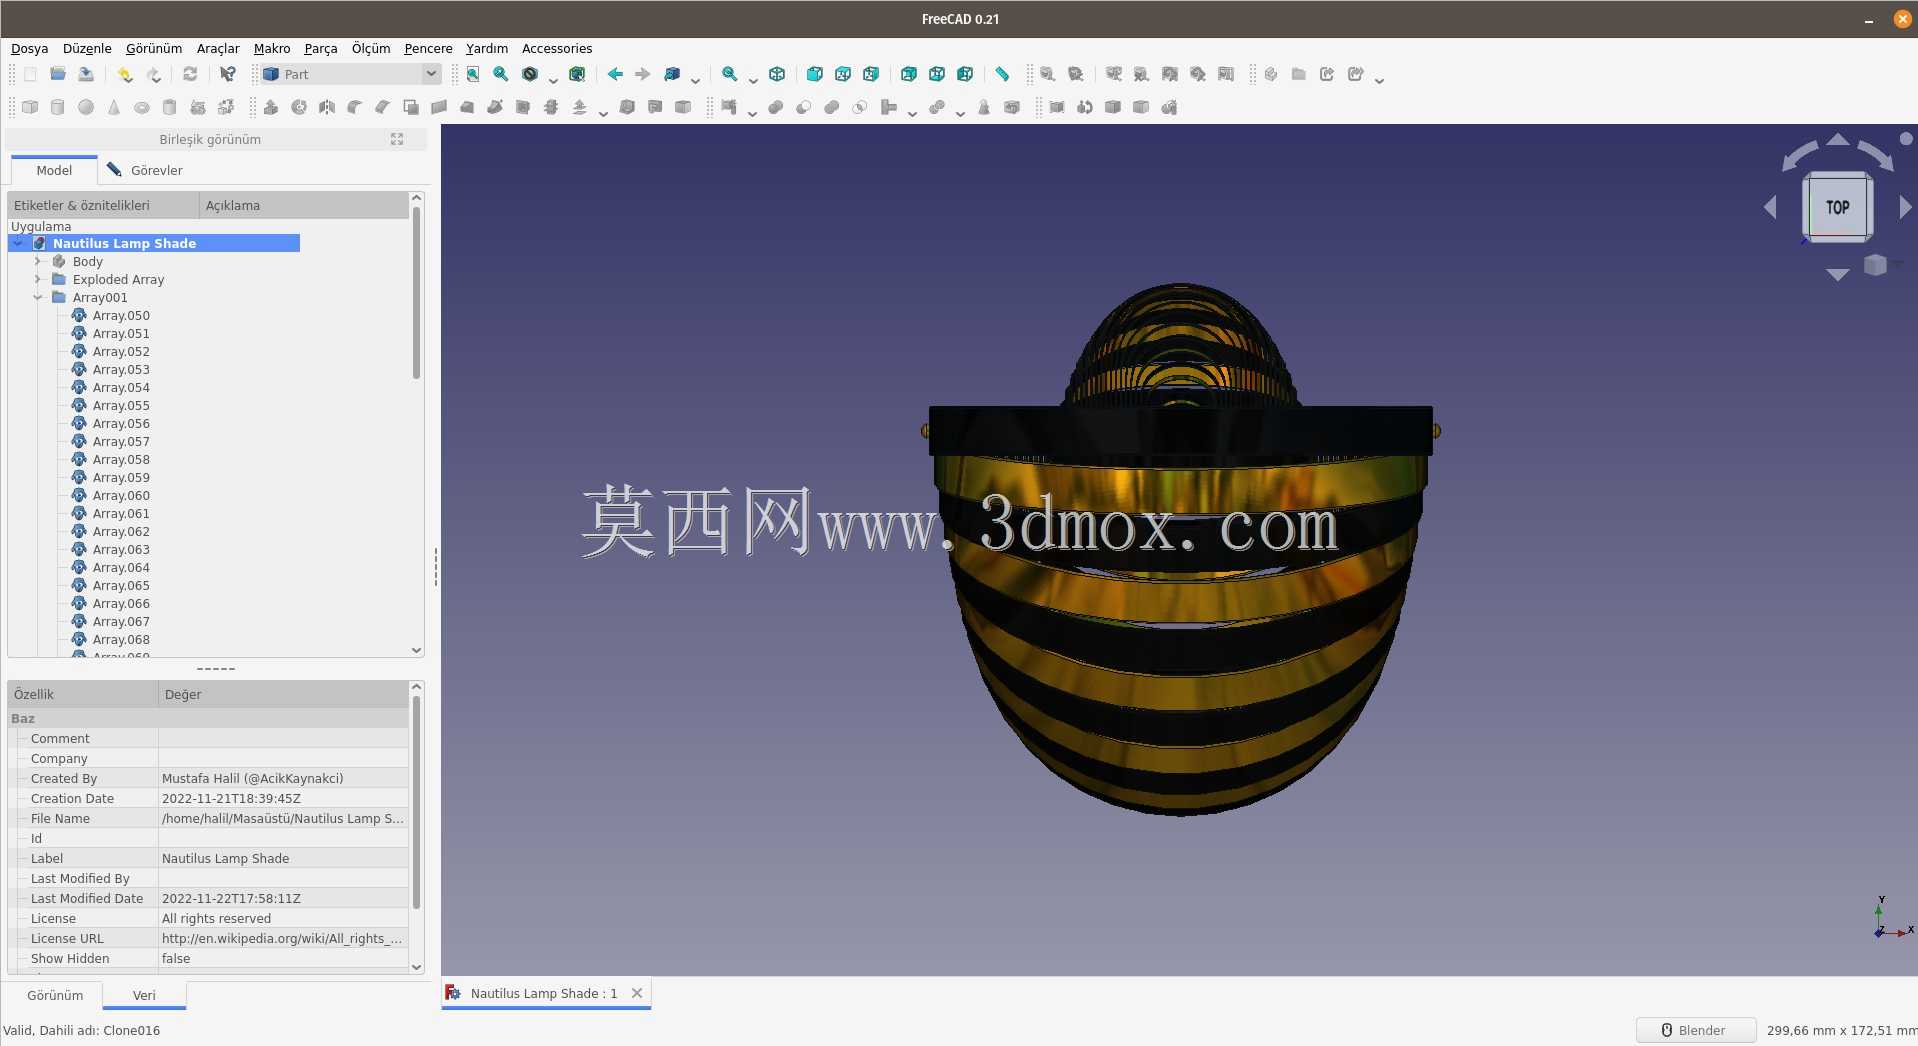Open the Accessories menu
Viewport: 1918px width, 1046px height.
click(557, 48)
